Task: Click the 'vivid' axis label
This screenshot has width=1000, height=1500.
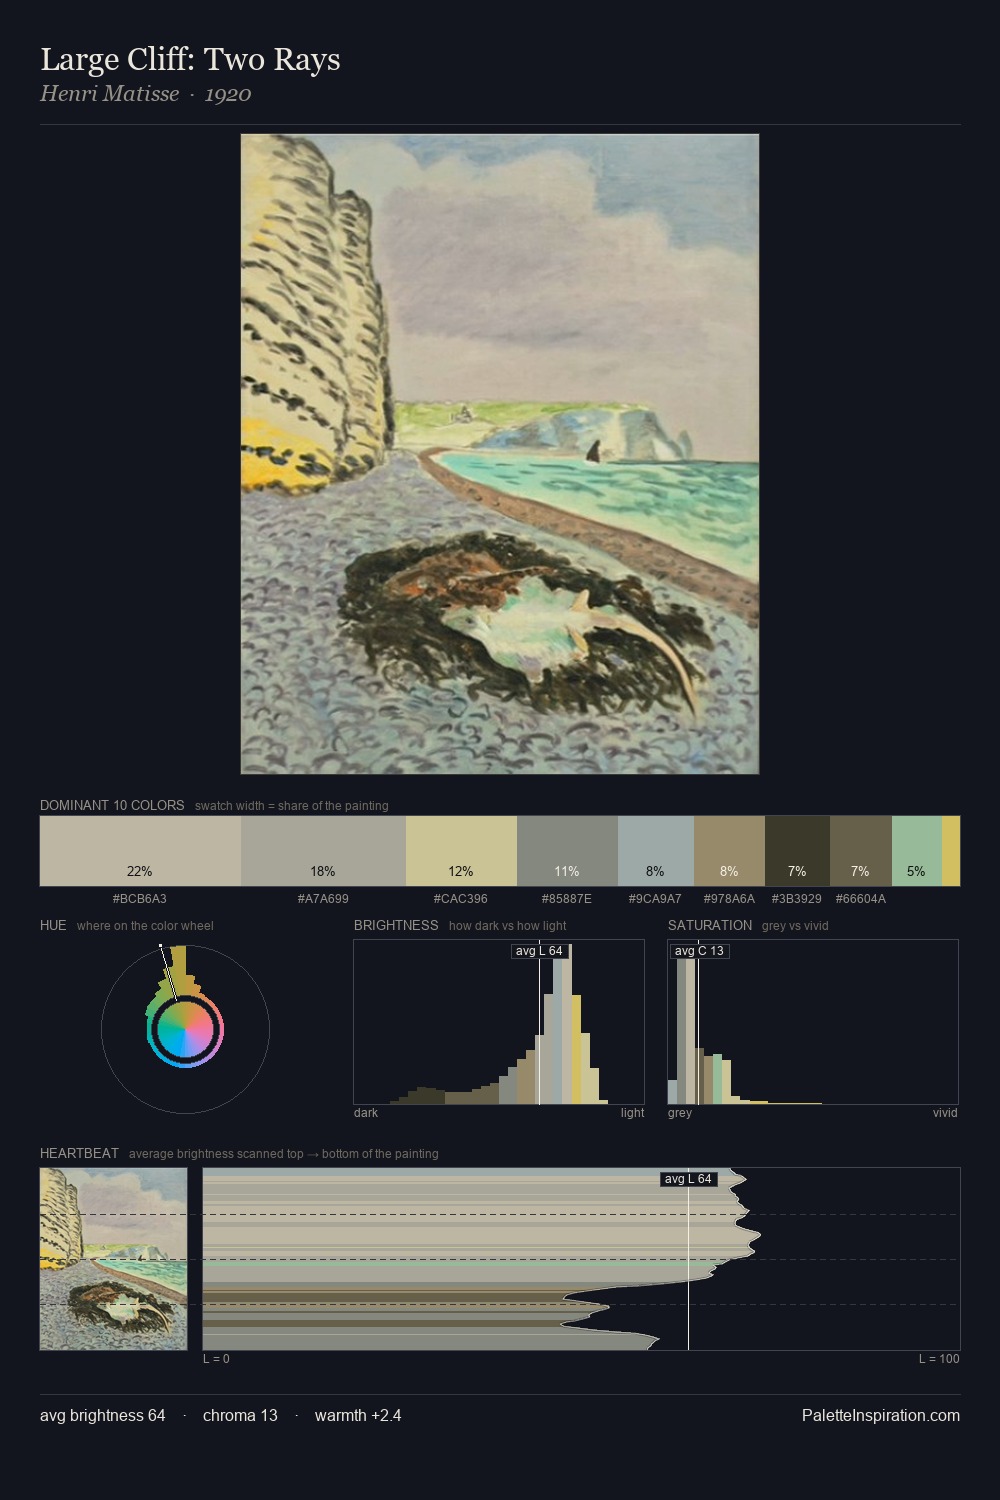Action: tap(945, 1113)
